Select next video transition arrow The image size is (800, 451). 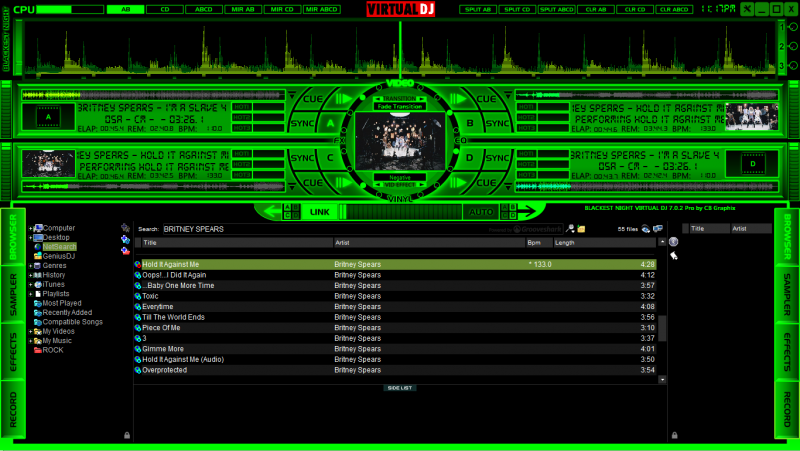coord(422,98)
